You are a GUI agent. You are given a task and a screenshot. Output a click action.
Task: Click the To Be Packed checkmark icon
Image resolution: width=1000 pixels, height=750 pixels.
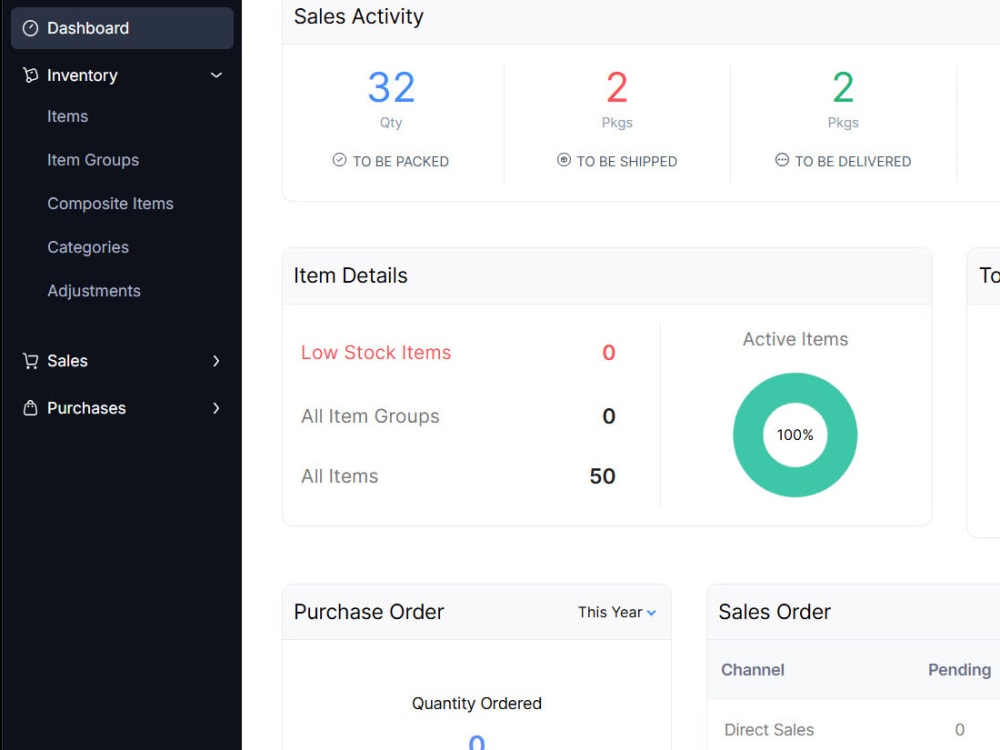tap(339, 160)
